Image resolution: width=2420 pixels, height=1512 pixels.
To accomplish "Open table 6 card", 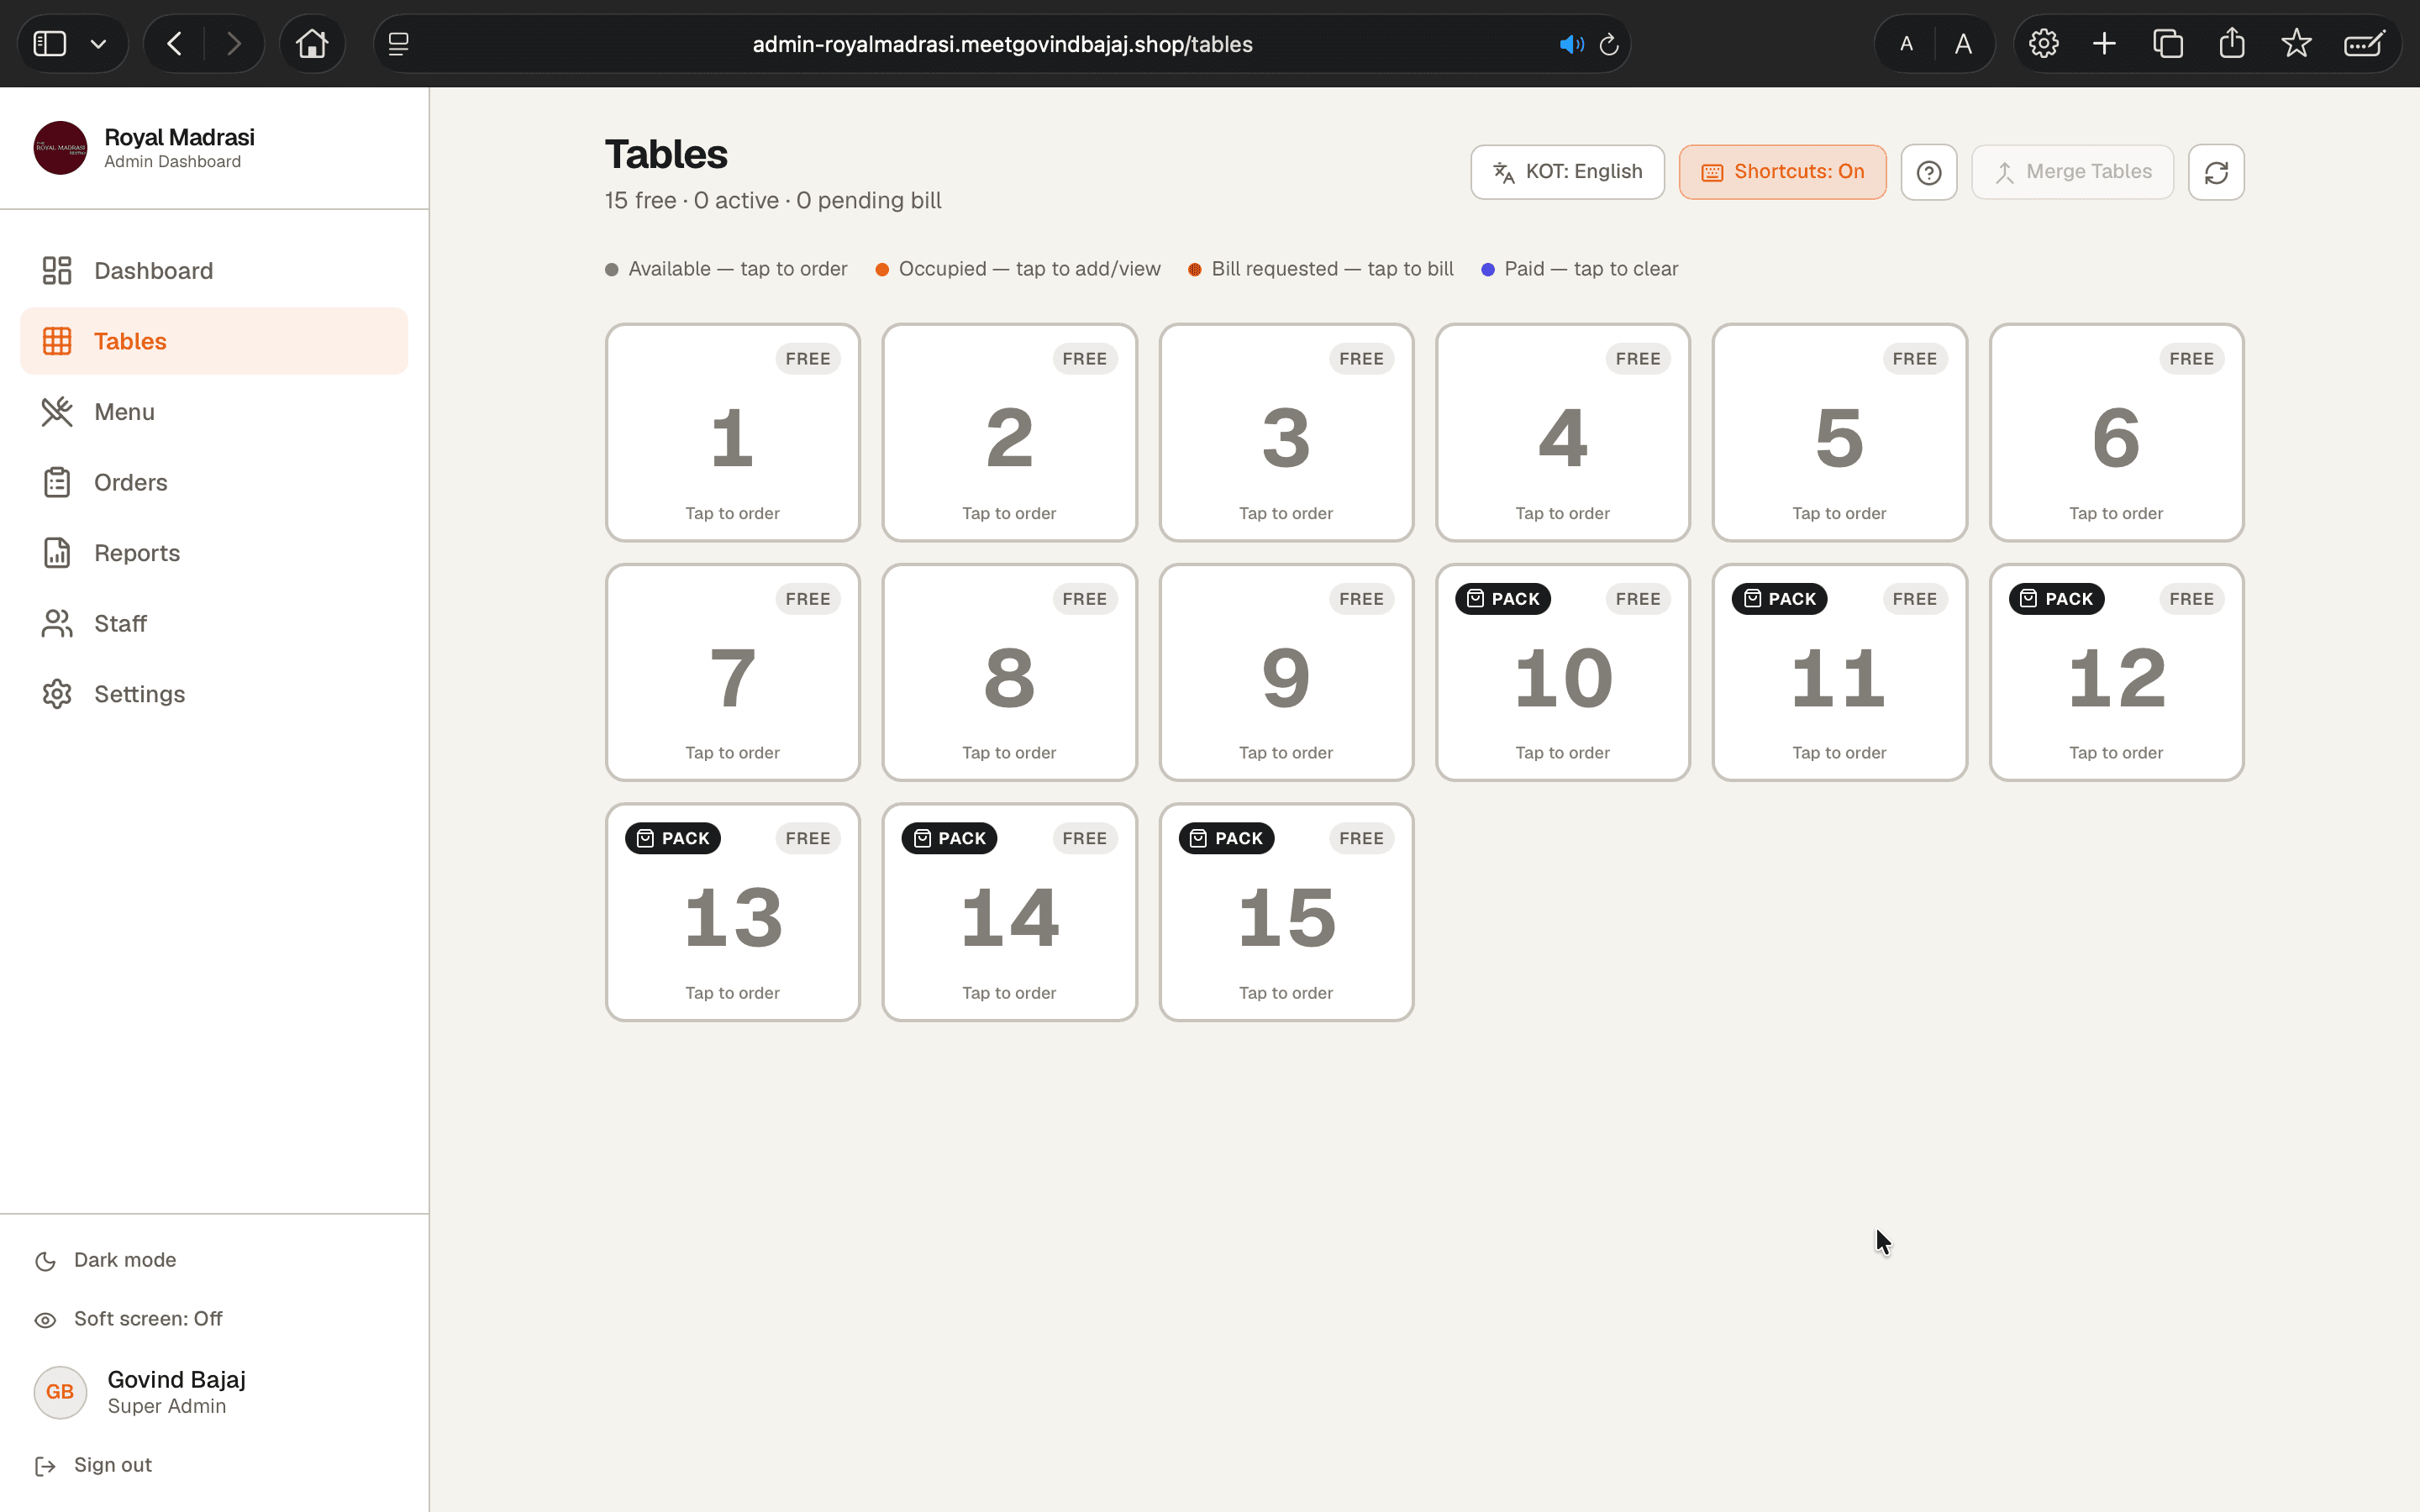I will [x=2116, y=432].
